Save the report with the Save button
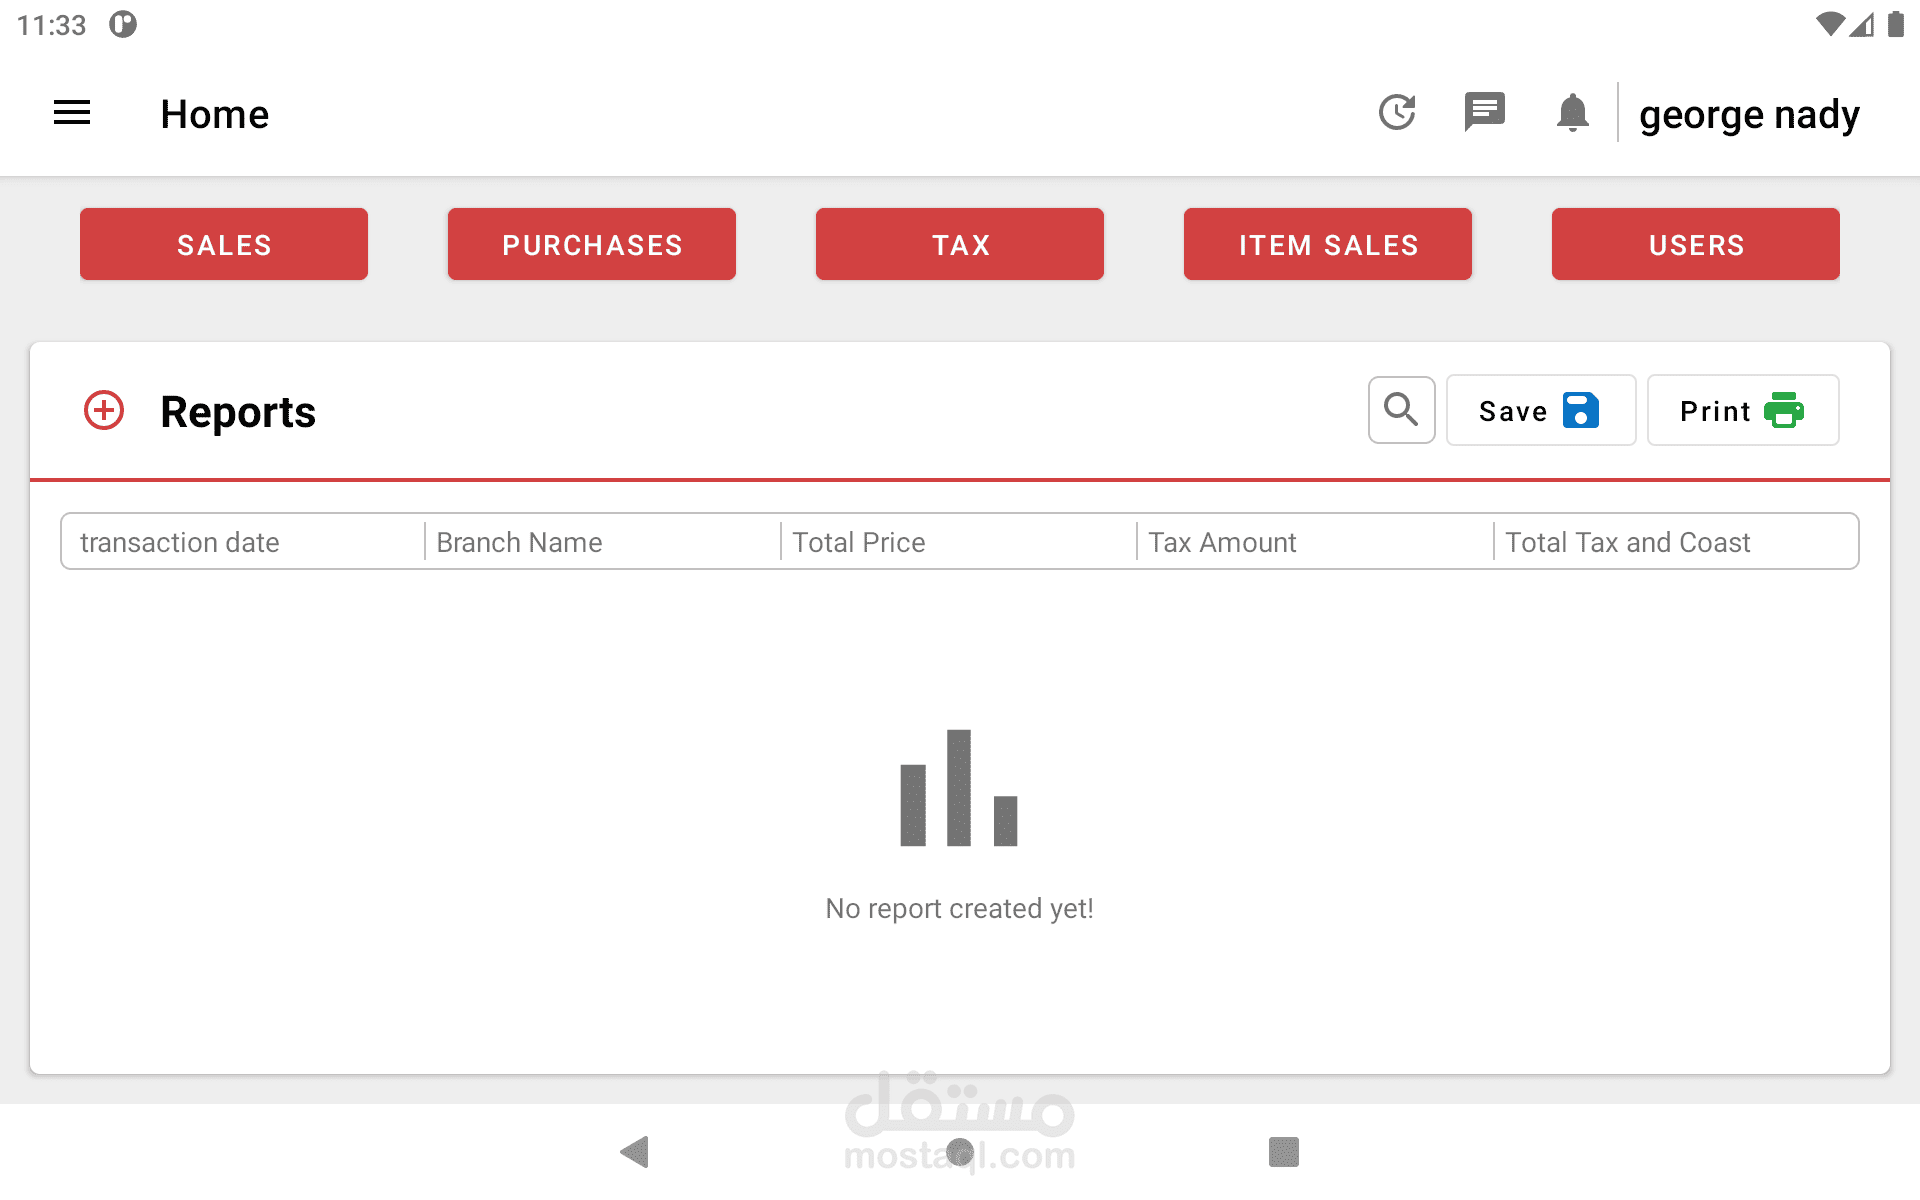Image resolution: width=1920 pixels, height=1200 pixels. [x=1540, y=410]
